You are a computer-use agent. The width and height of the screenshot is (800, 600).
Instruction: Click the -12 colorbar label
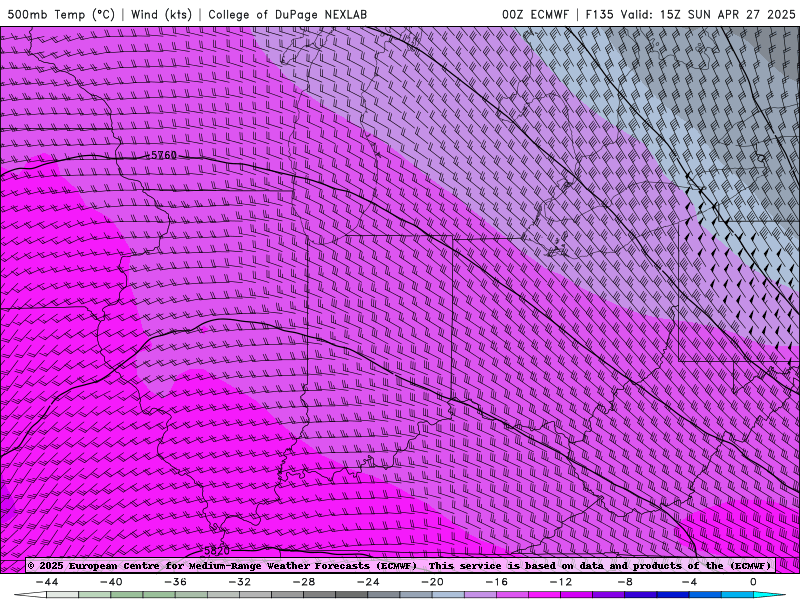(x=561, y=582)
